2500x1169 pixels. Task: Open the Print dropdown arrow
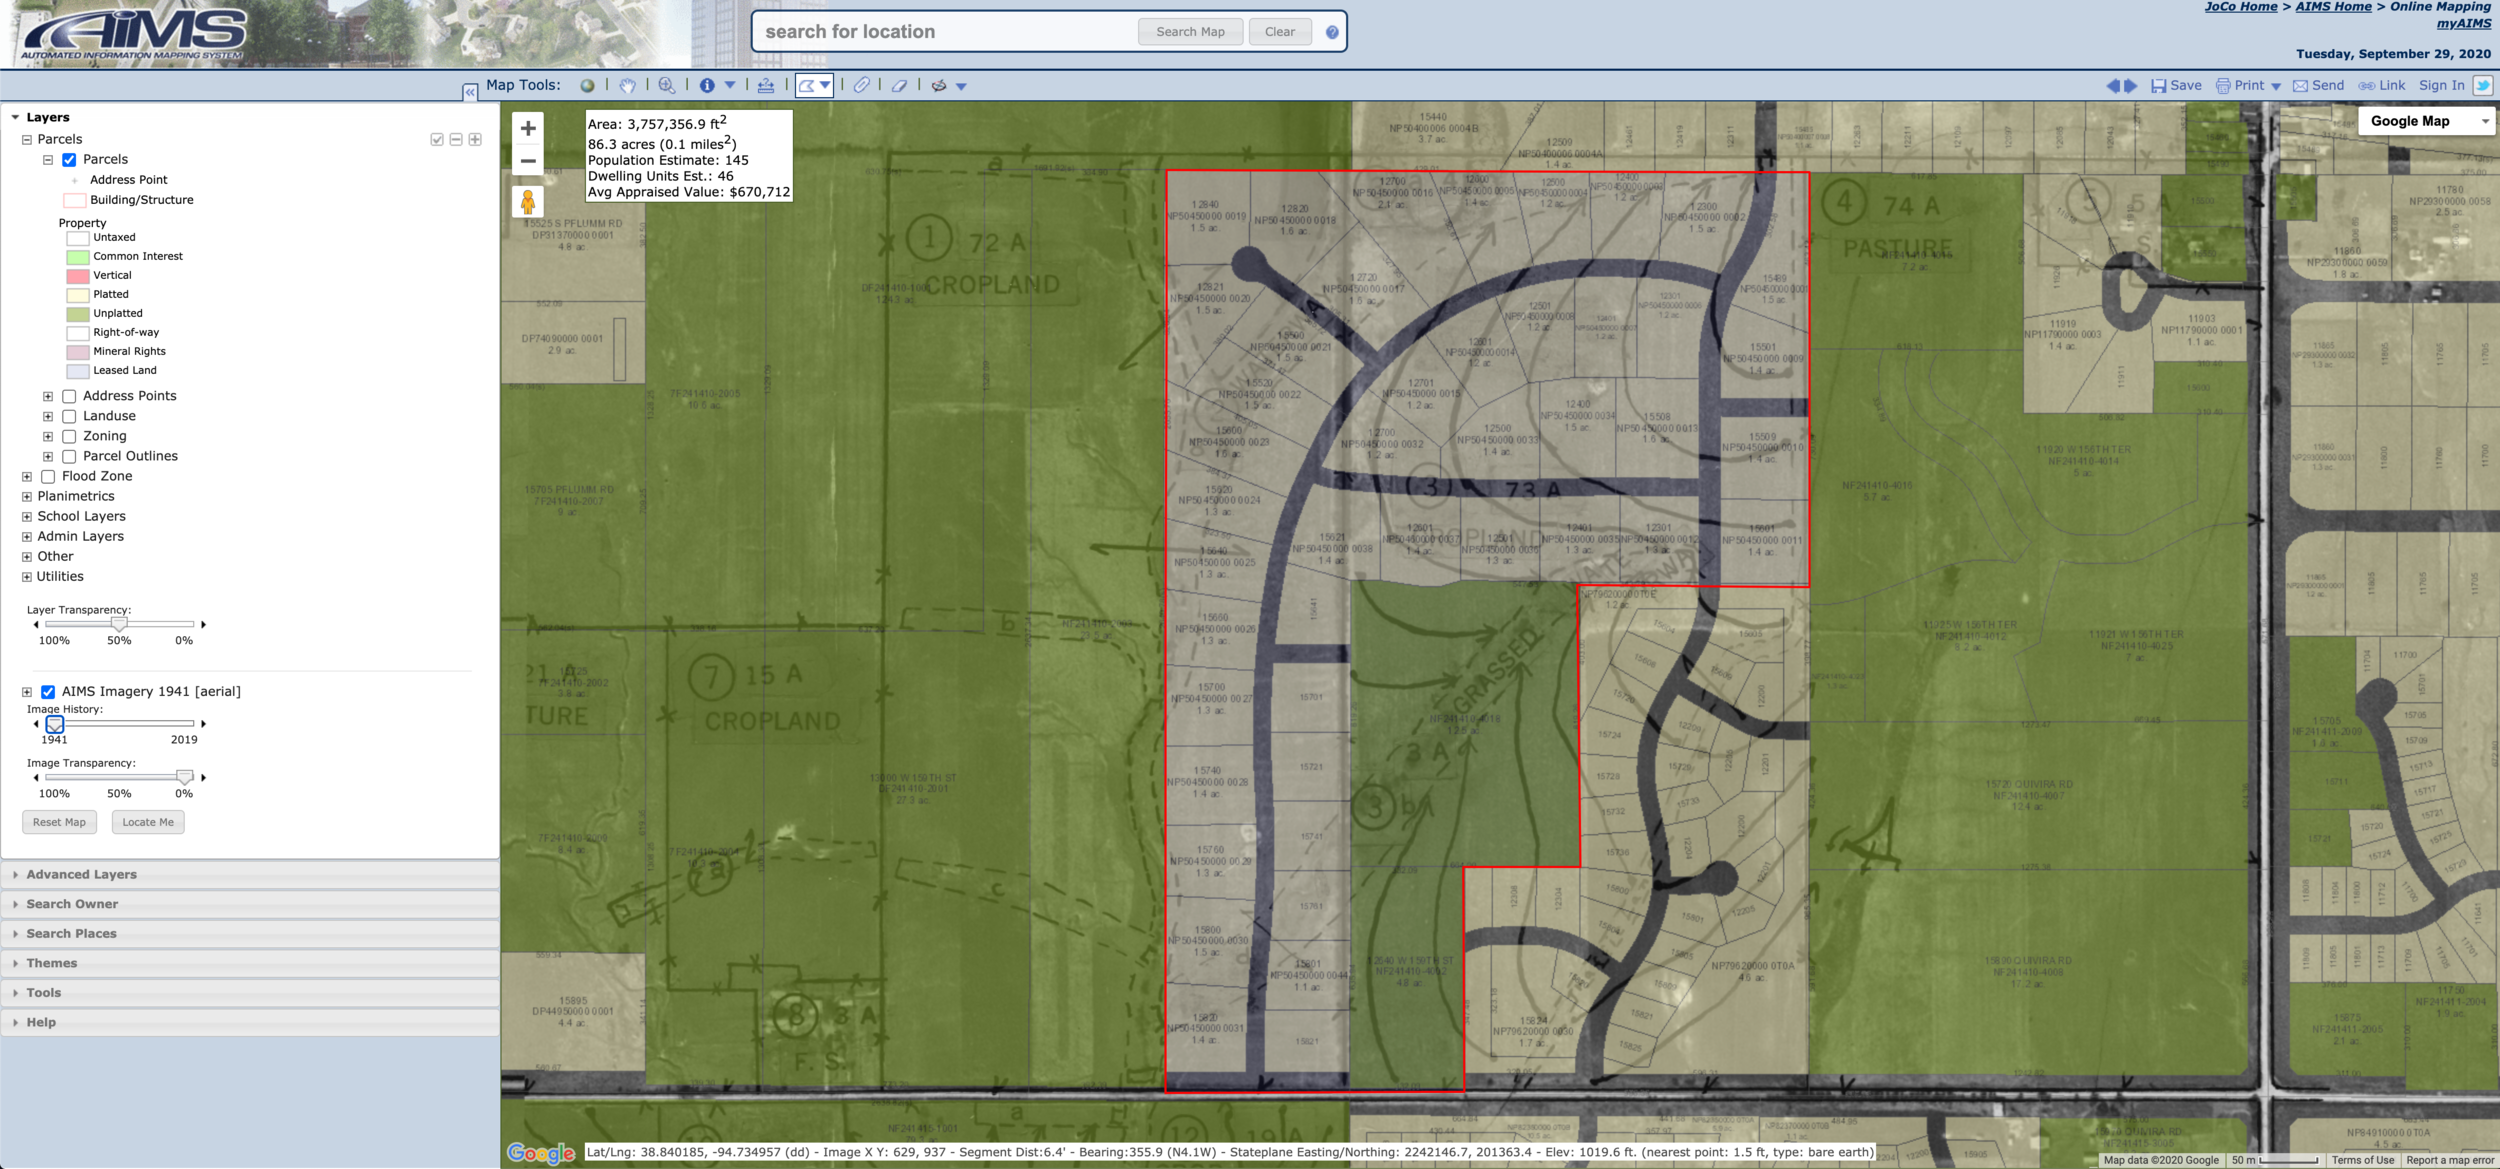tap(2277, 87)
